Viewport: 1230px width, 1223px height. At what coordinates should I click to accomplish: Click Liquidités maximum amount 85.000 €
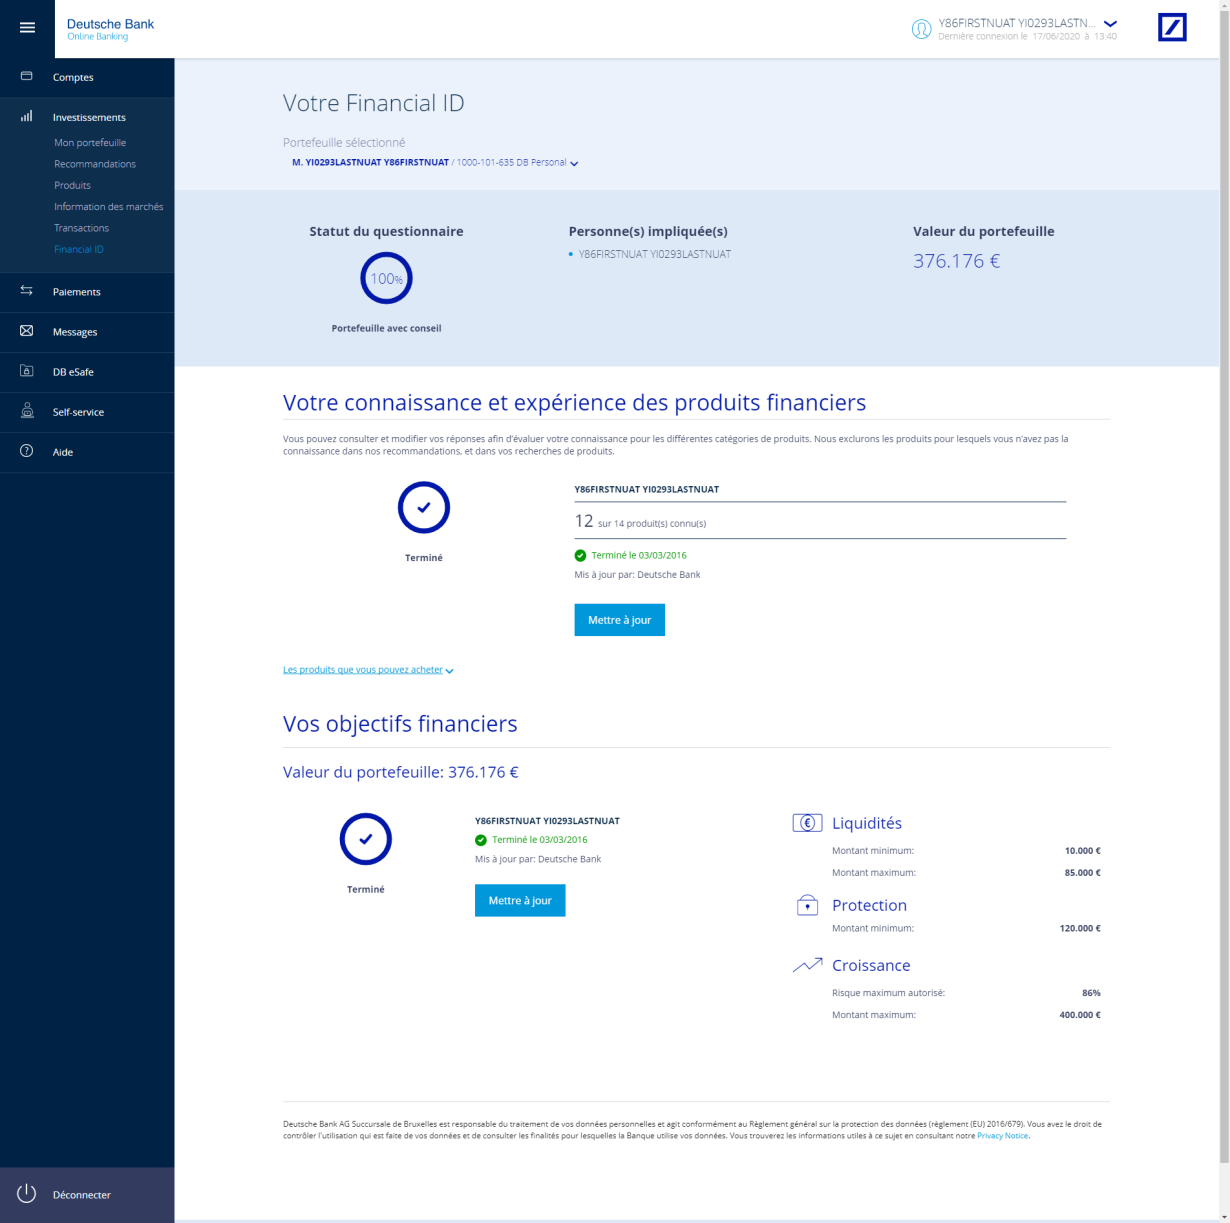[x=1082, y=873]
